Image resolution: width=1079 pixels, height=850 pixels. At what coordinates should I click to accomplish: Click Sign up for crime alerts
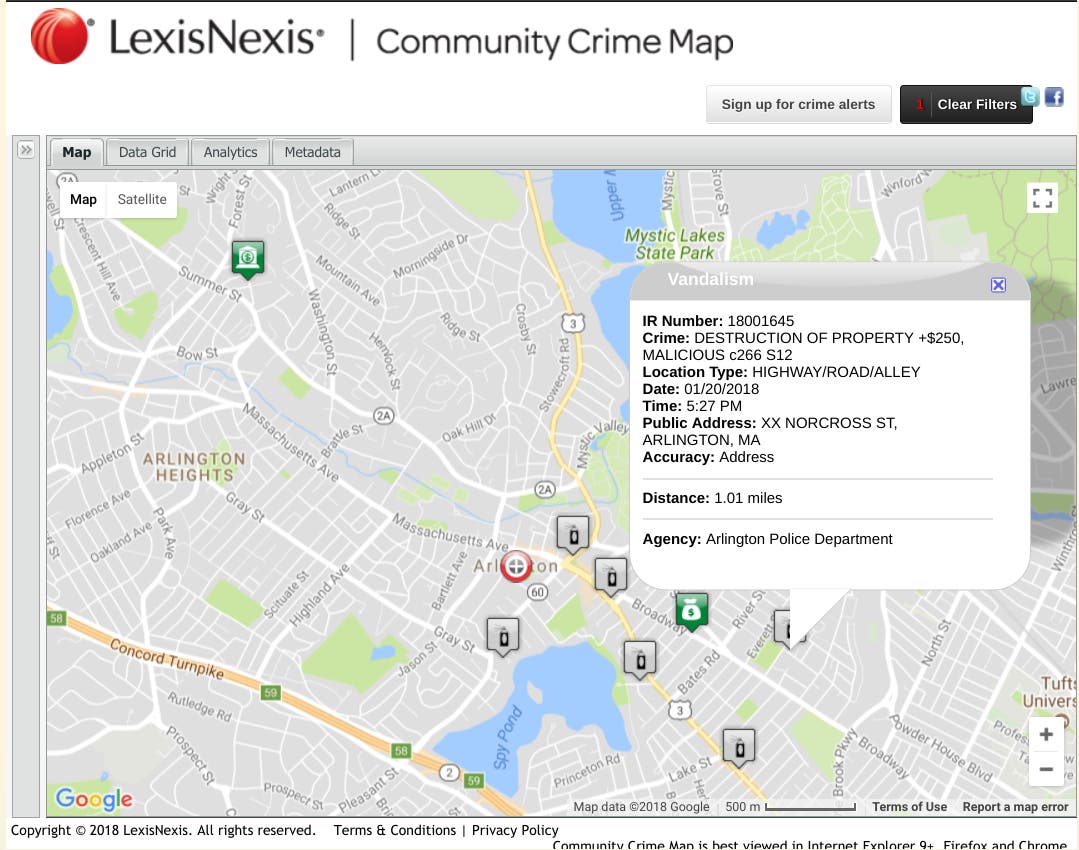tap(798, 104)
